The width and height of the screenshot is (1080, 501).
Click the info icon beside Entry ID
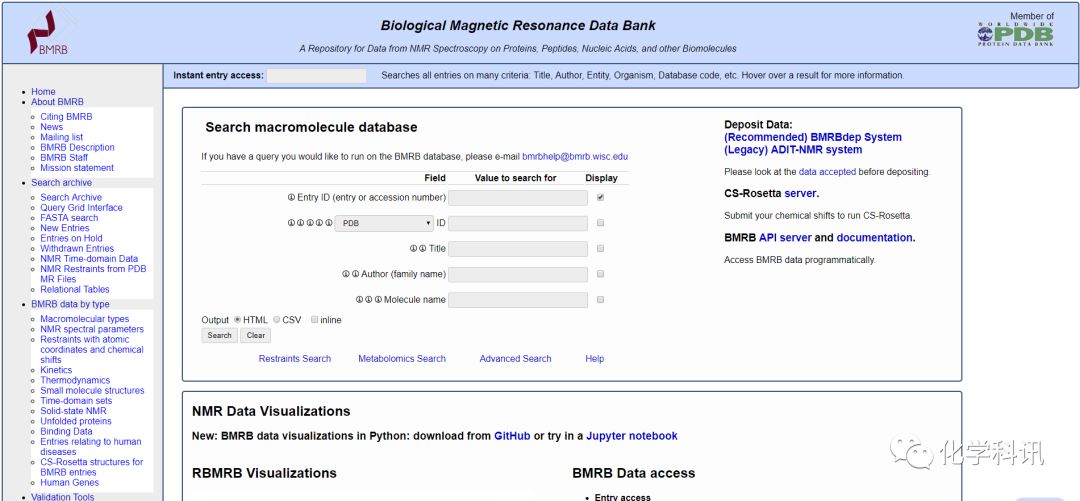[291, 198]
